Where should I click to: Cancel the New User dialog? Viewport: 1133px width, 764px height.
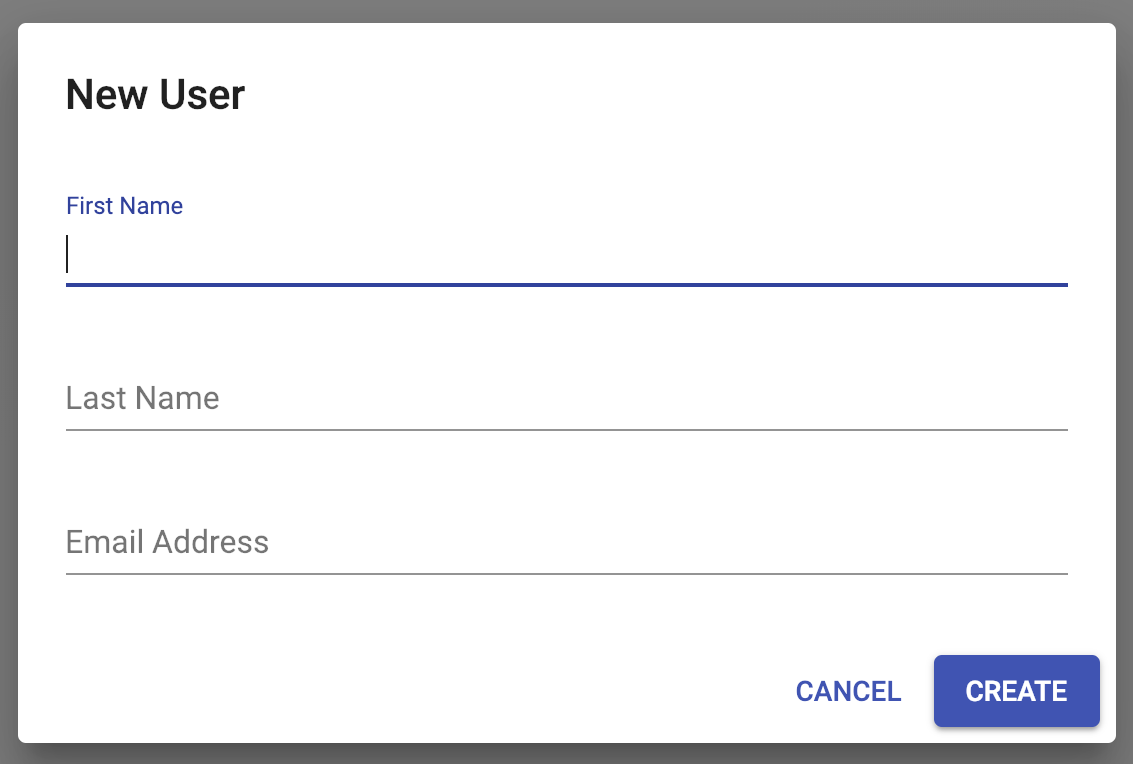(848, 691)
